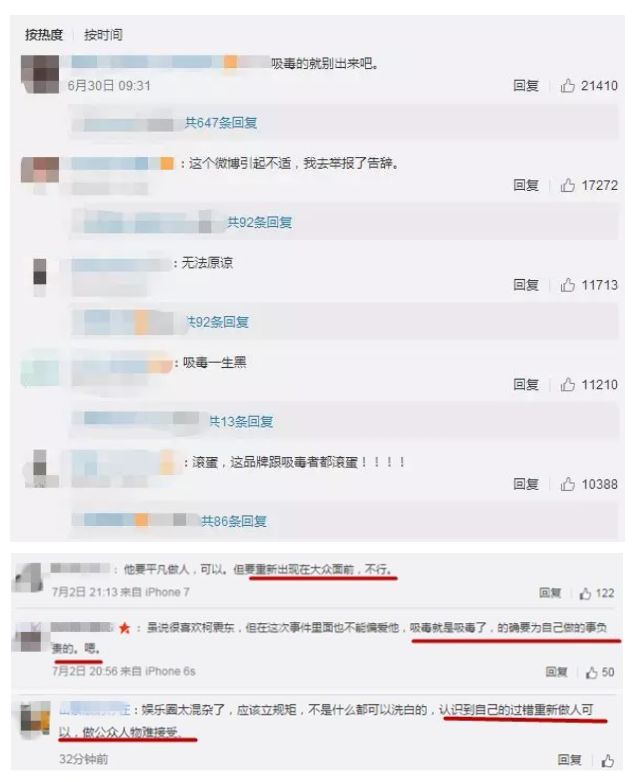The width and height of the screenshot is (635, 782).
Task: Open the 共92条回复 under 举报 comment
Action: click(259, 222)
